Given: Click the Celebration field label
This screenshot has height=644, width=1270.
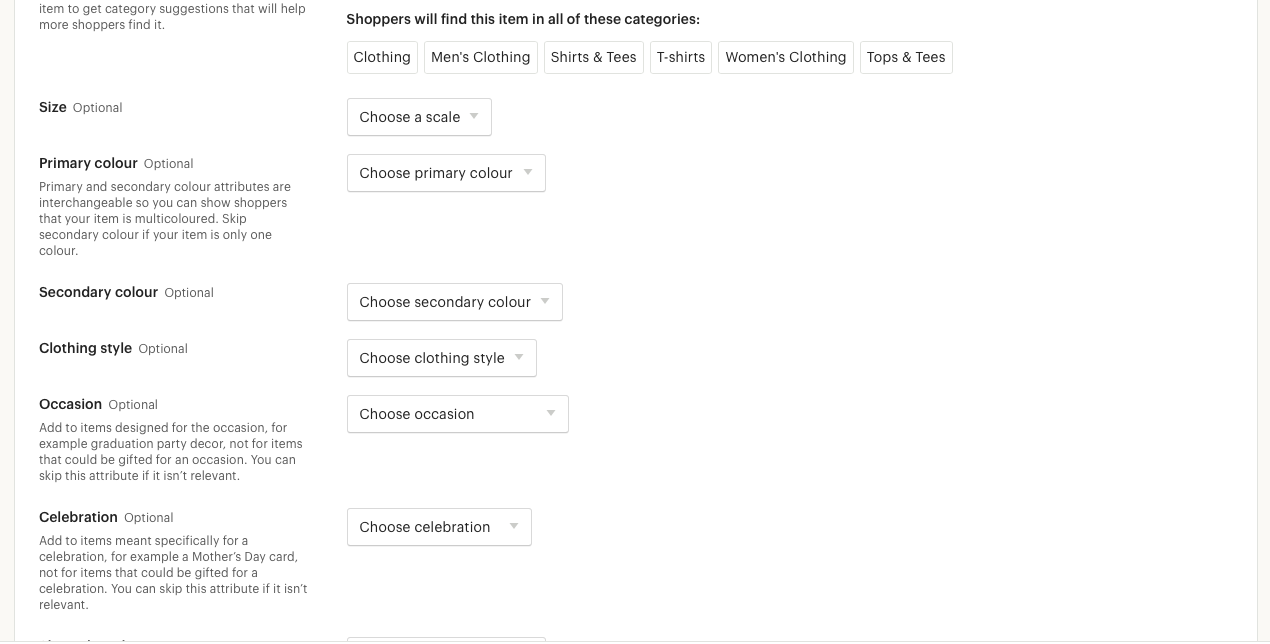Looking at the screenshot, I should coord(78,517).
